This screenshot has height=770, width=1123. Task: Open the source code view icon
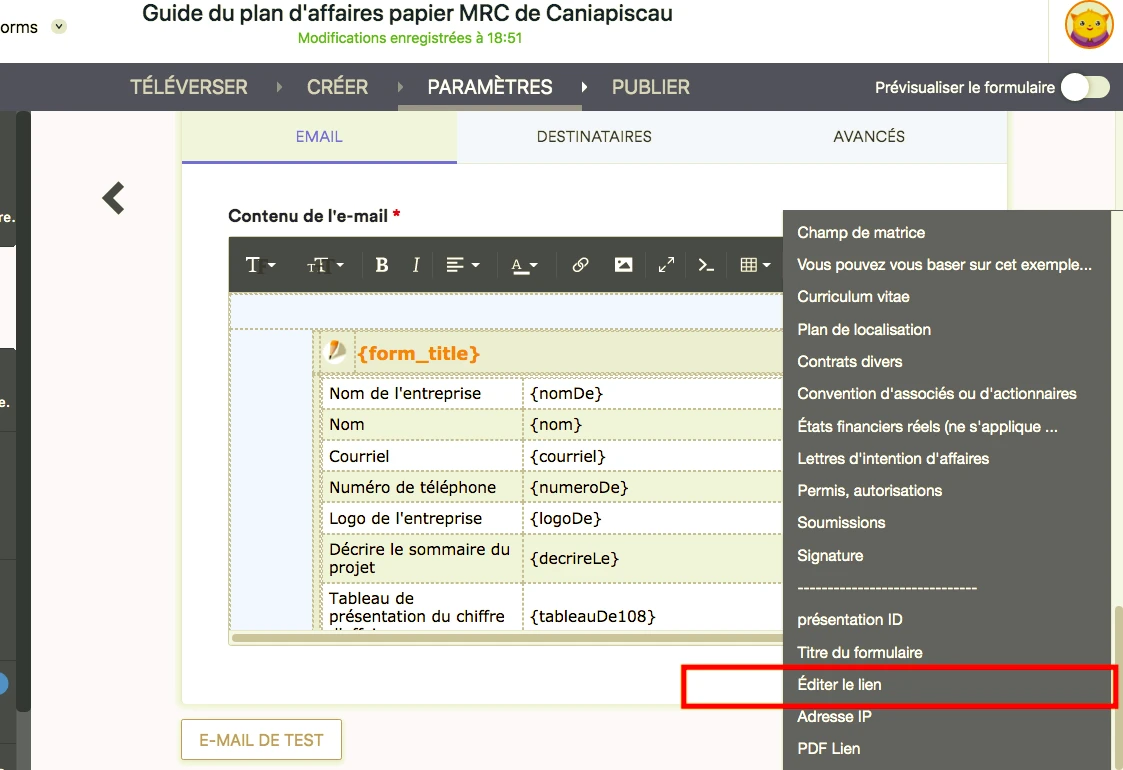[x=706, y=265]
